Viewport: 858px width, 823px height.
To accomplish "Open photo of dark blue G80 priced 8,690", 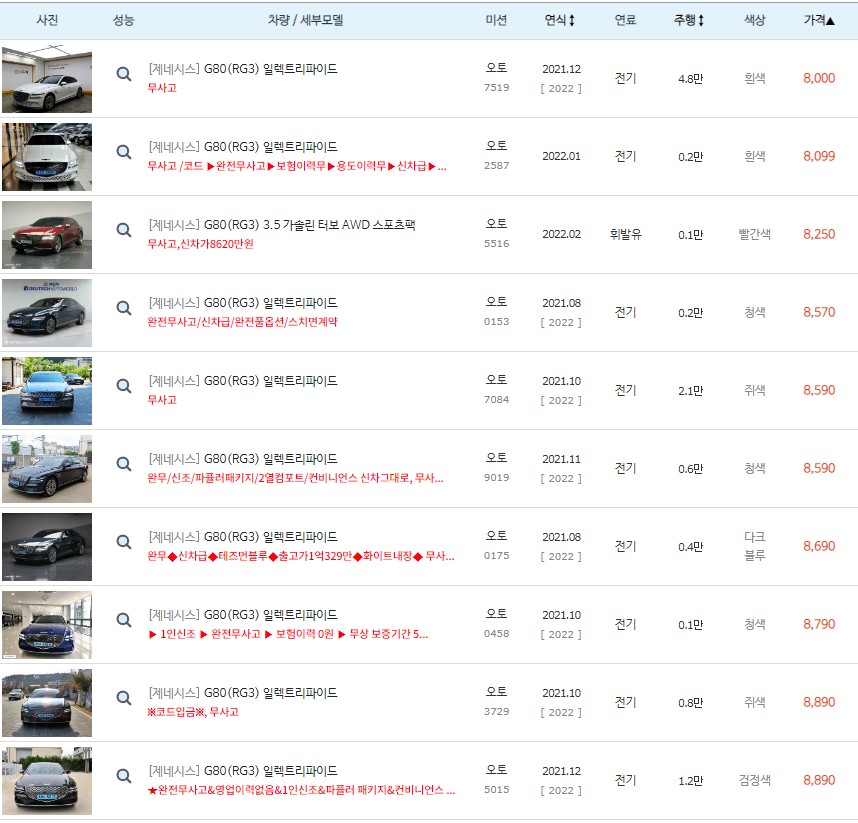I will pyautogui.click(x=47, y=547).
